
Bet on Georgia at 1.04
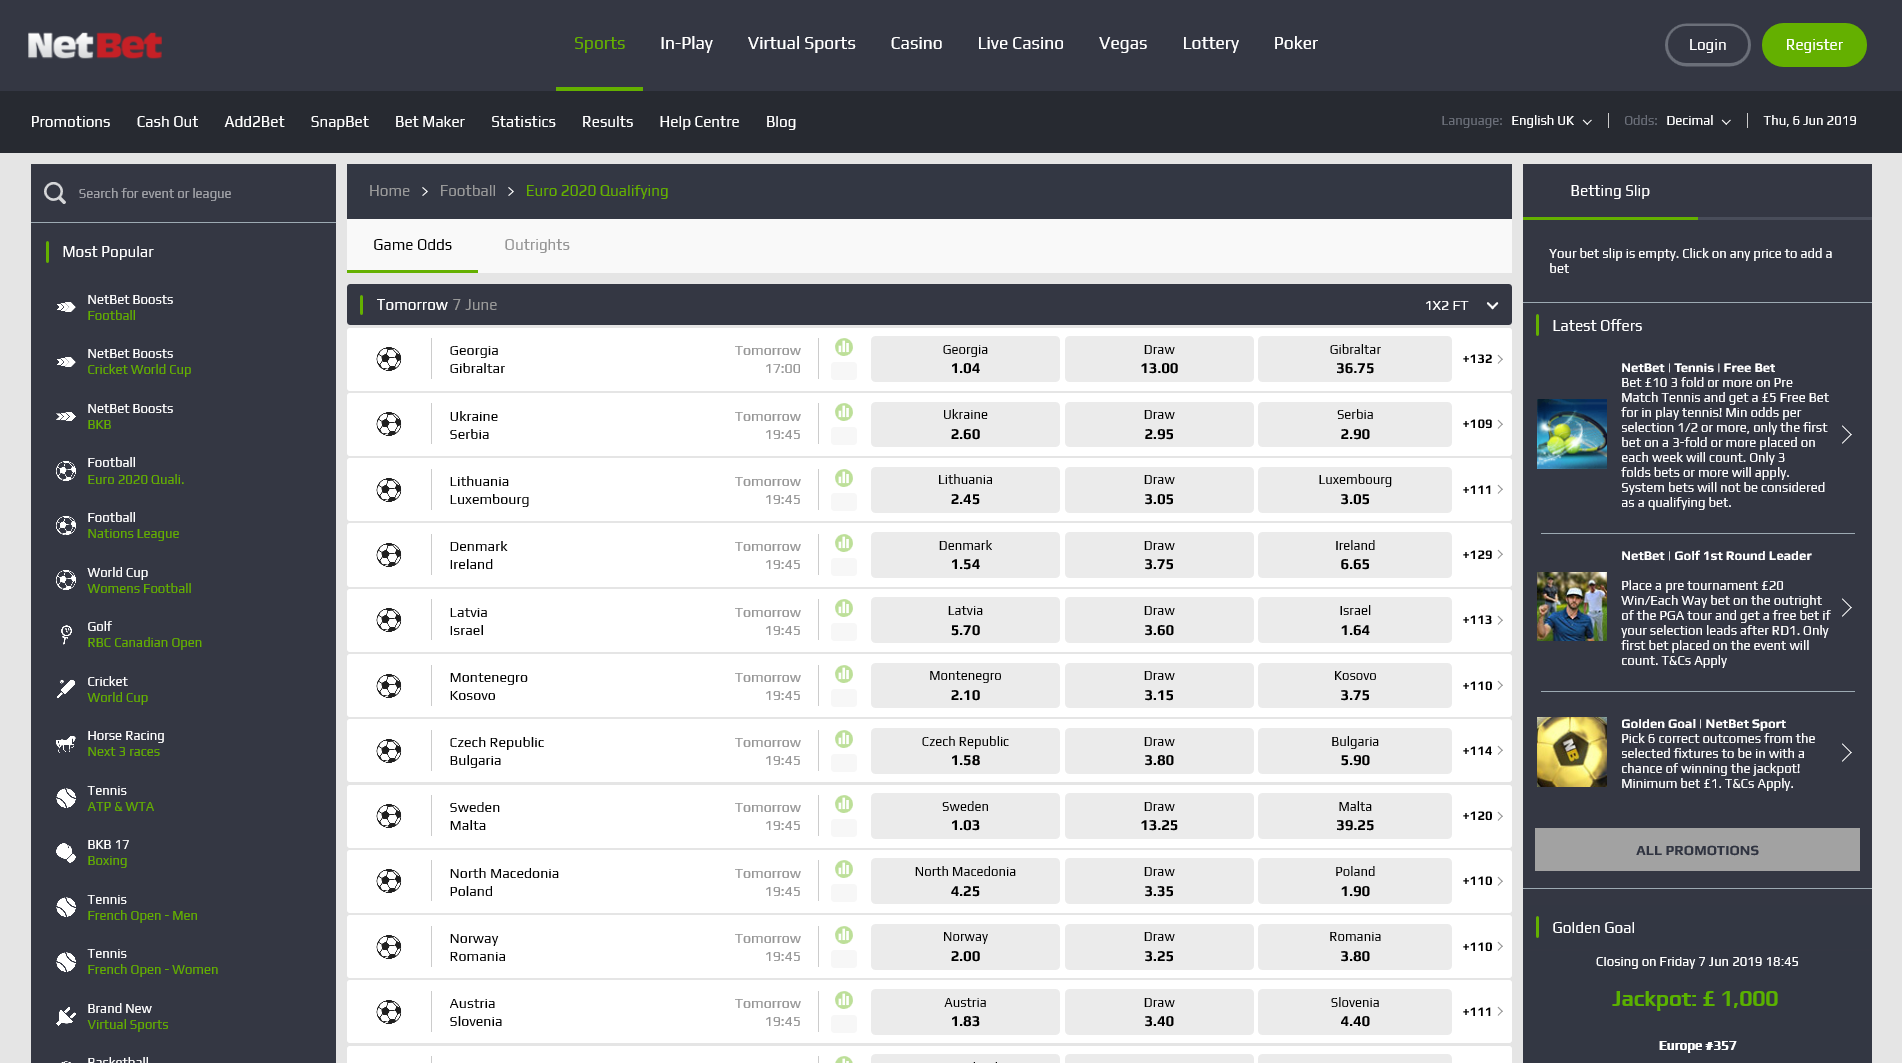965,359
